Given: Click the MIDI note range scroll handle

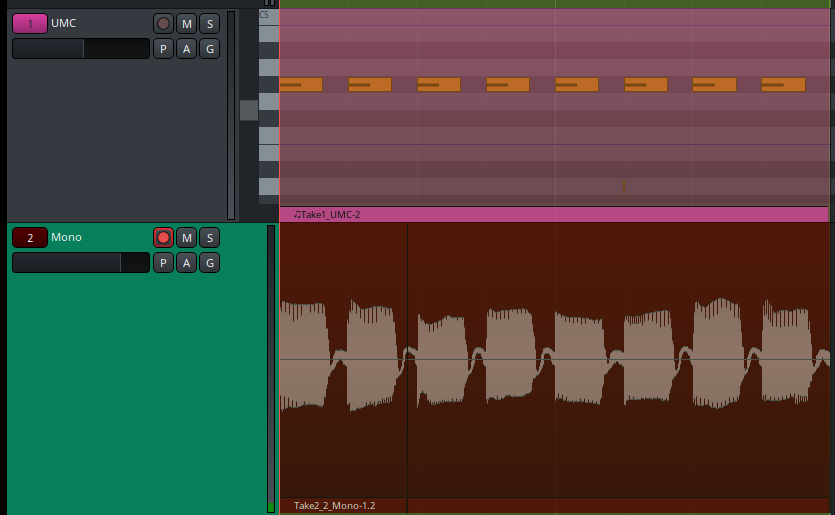Looking at the screenshot, I should [248, 110].
